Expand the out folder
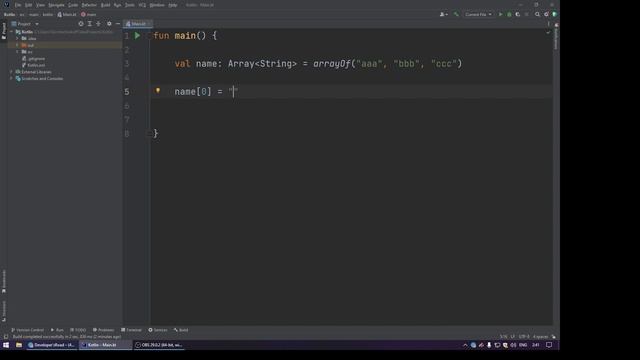The width and height of the screenshot is (640, 360). [18, 45]
